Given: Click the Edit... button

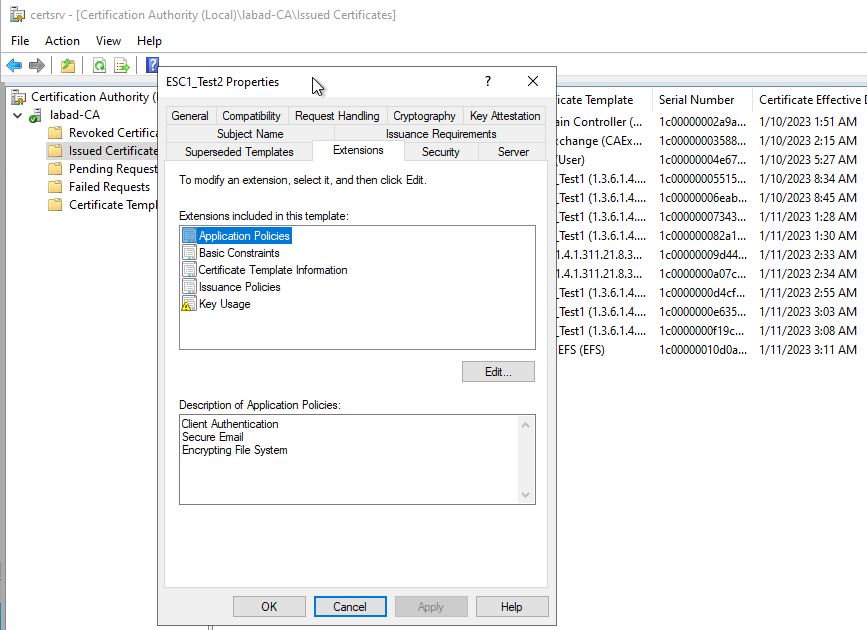Looking at the screenshot, I should (x=498, y=372).
